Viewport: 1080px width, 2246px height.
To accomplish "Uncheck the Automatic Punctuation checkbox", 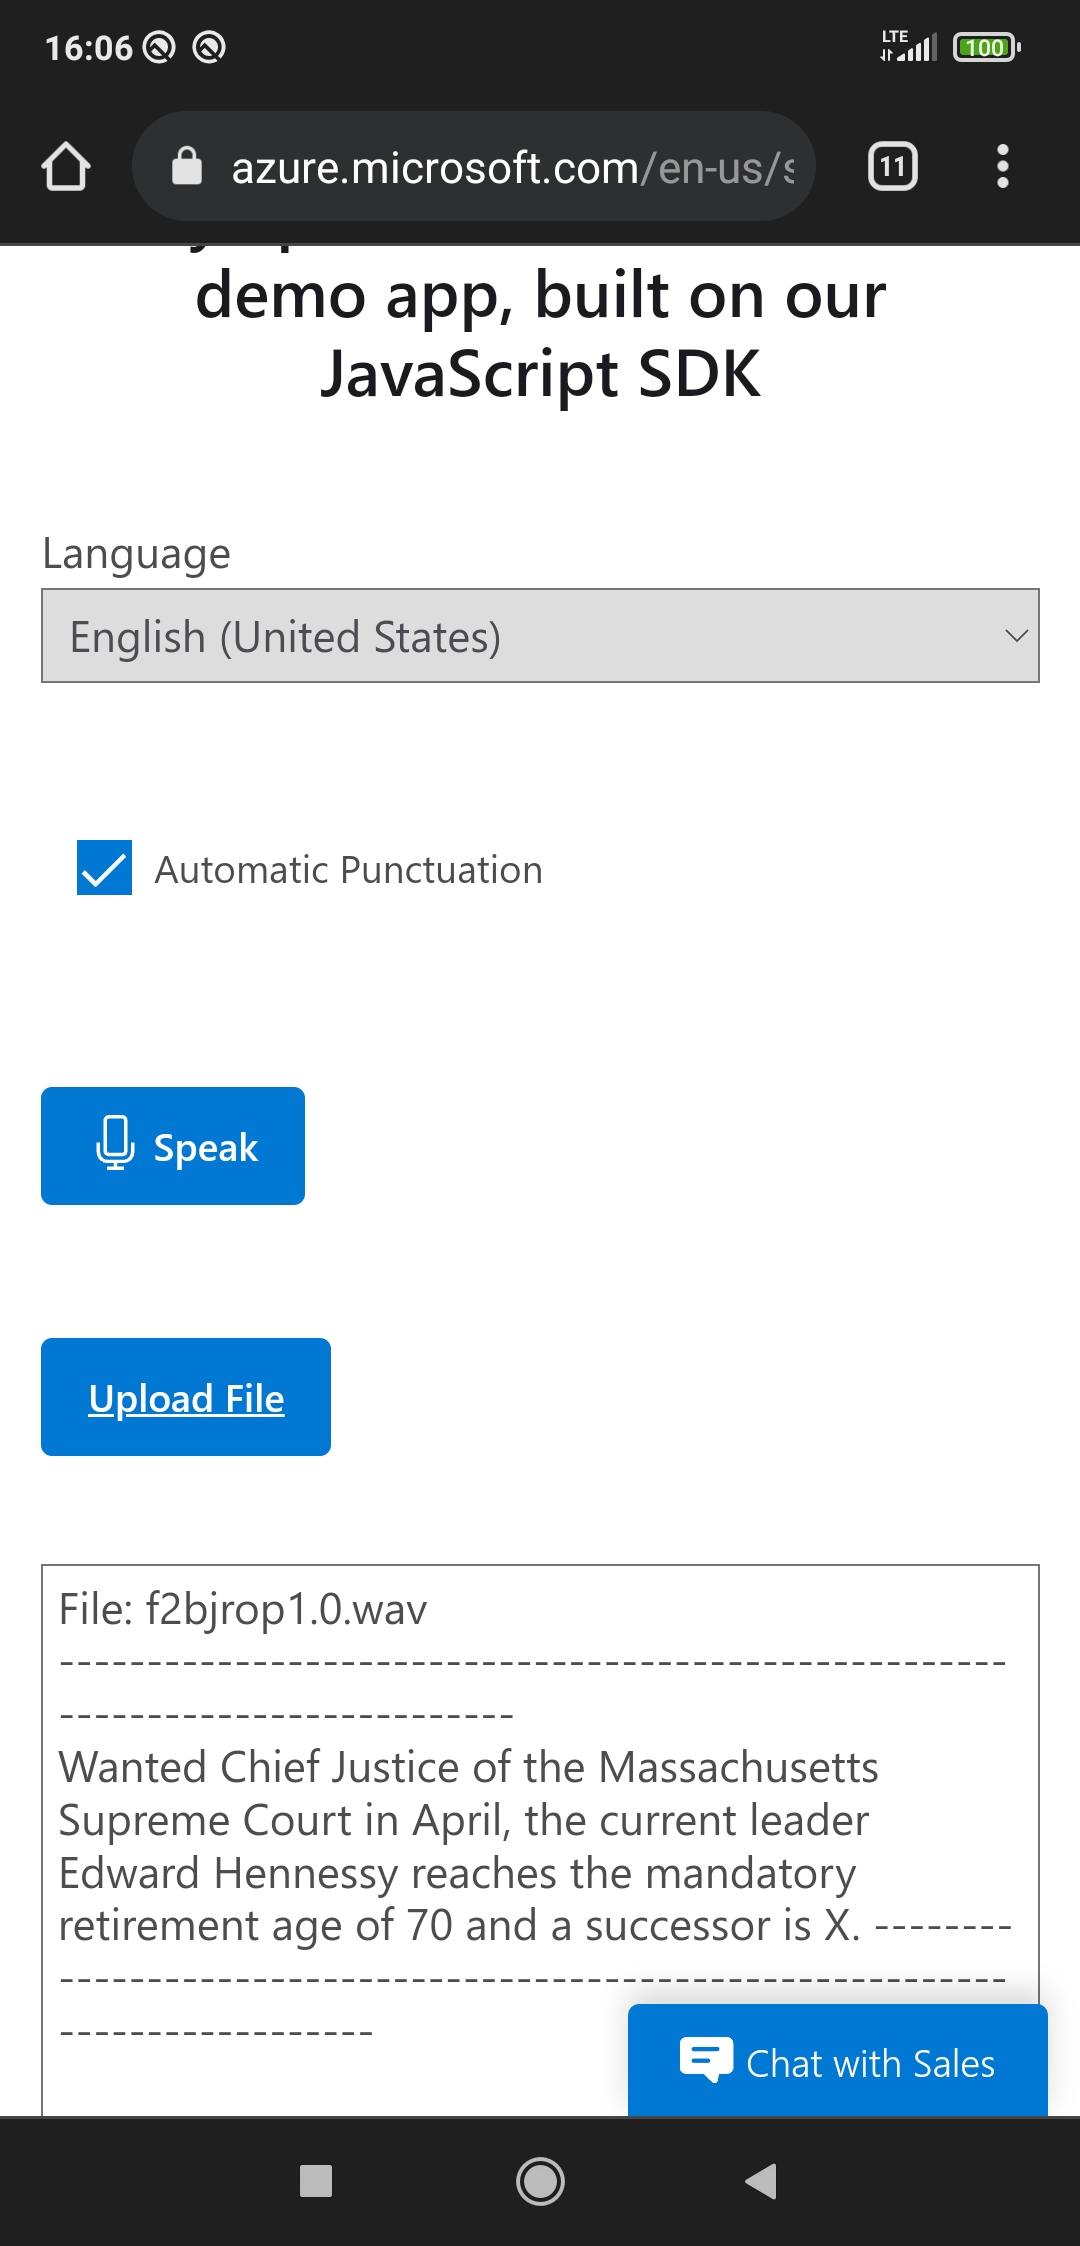I will click(x=103, y=868).
